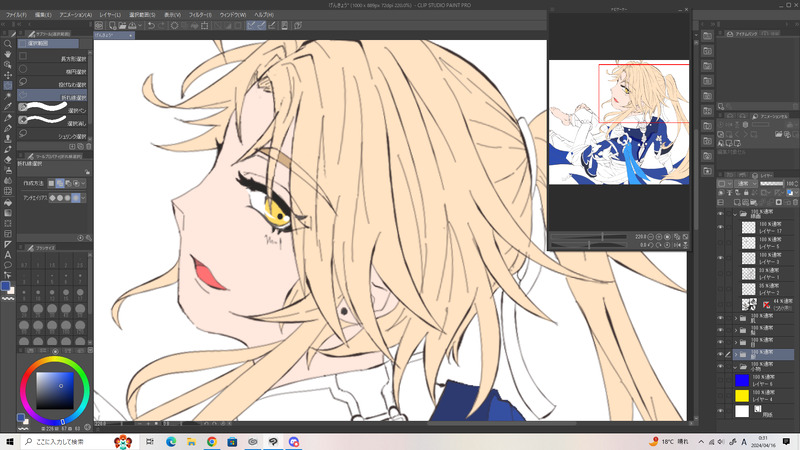The height and width of the screenshot is (450, 800).
Task: Toggle visibility of the paper layer
Action: pos(720,411)
